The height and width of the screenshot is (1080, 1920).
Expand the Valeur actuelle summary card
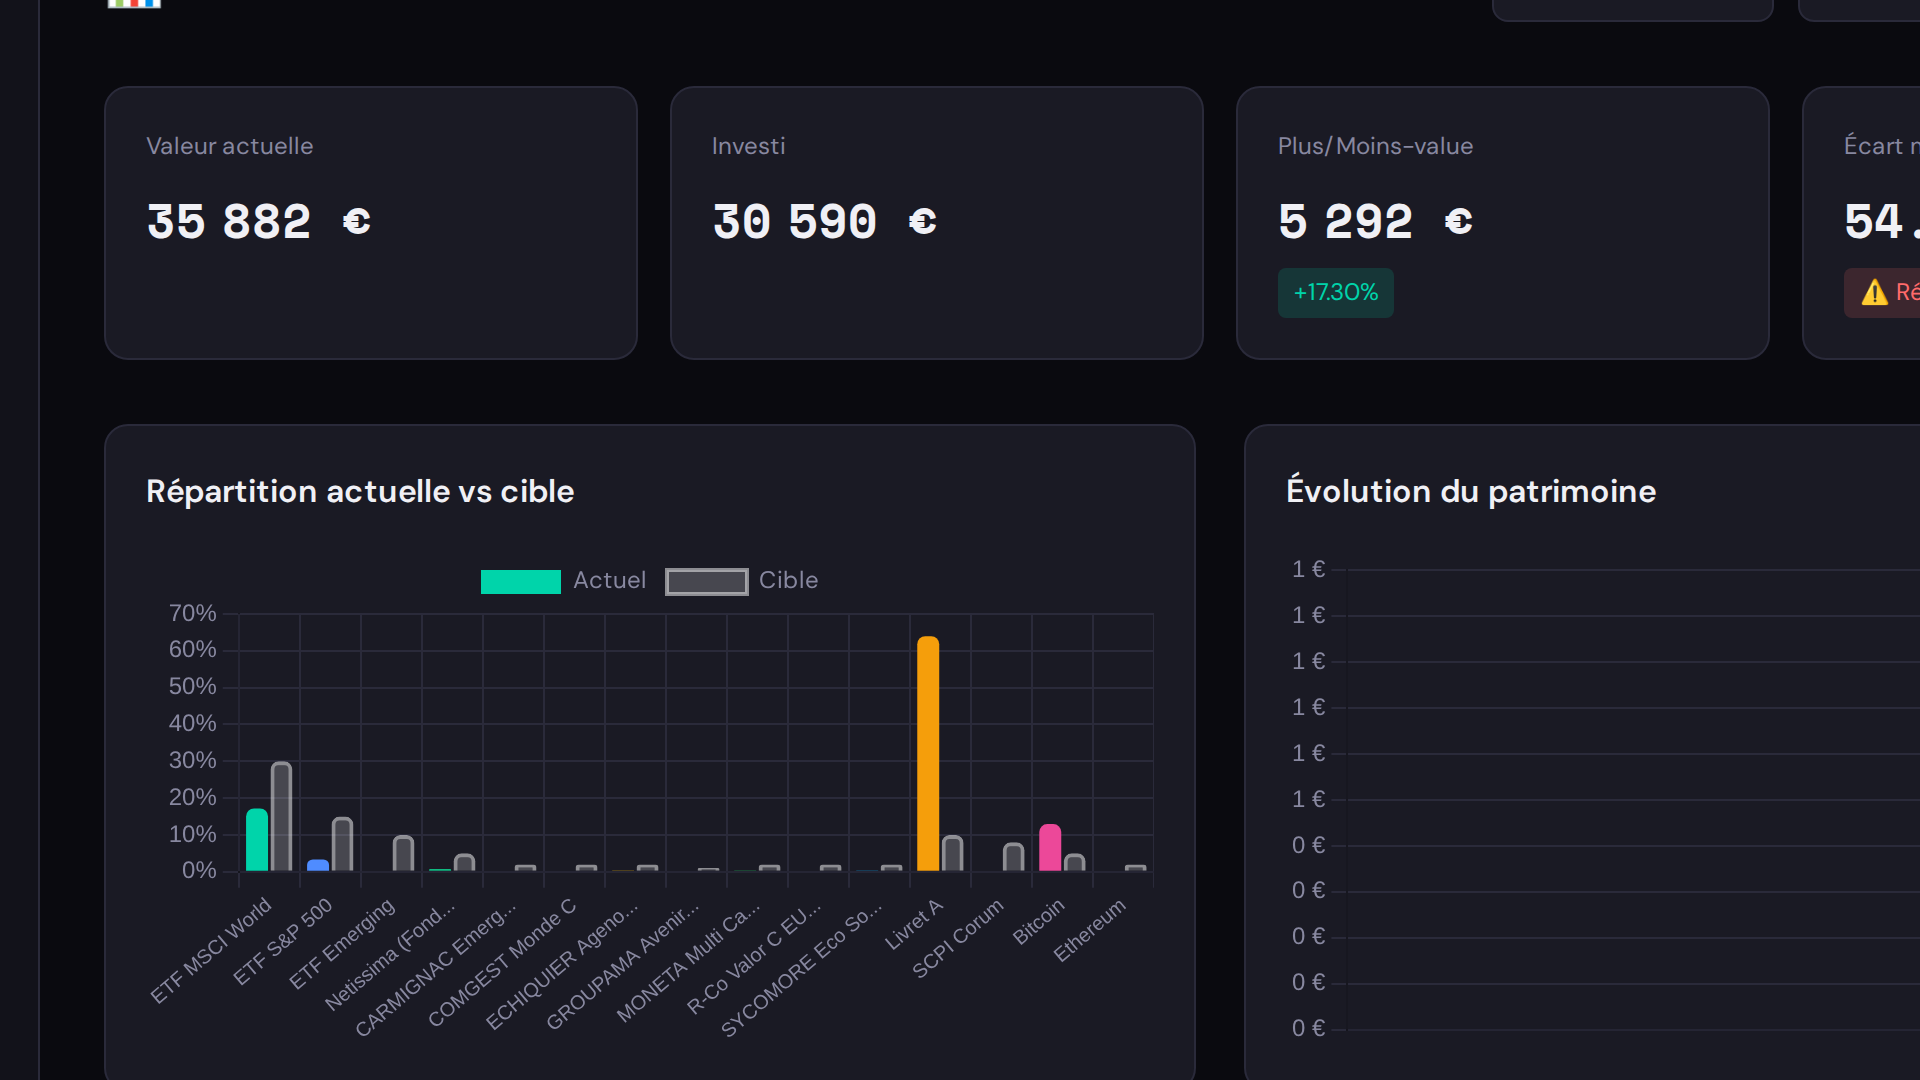(371, 222)
